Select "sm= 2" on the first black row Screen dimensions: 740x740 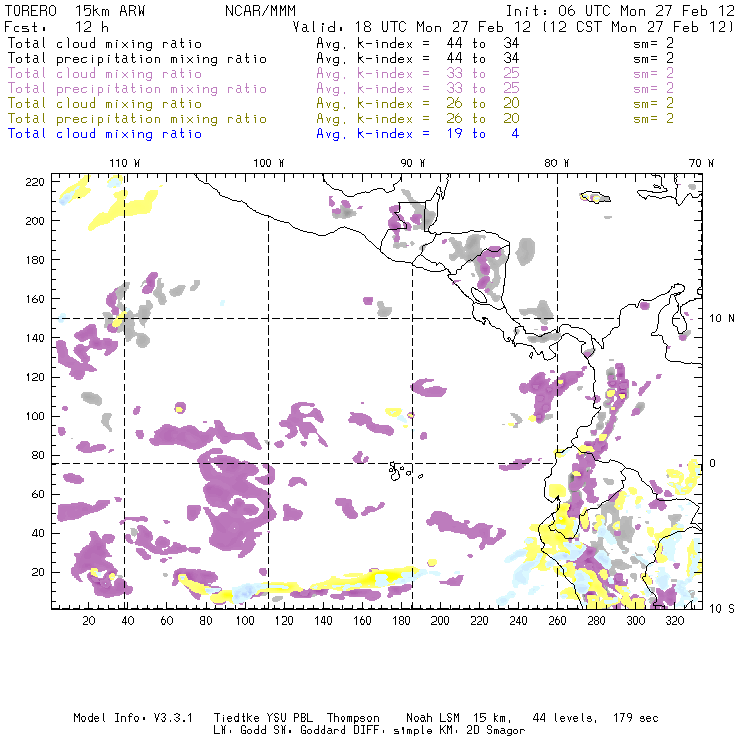coord(654,43)
